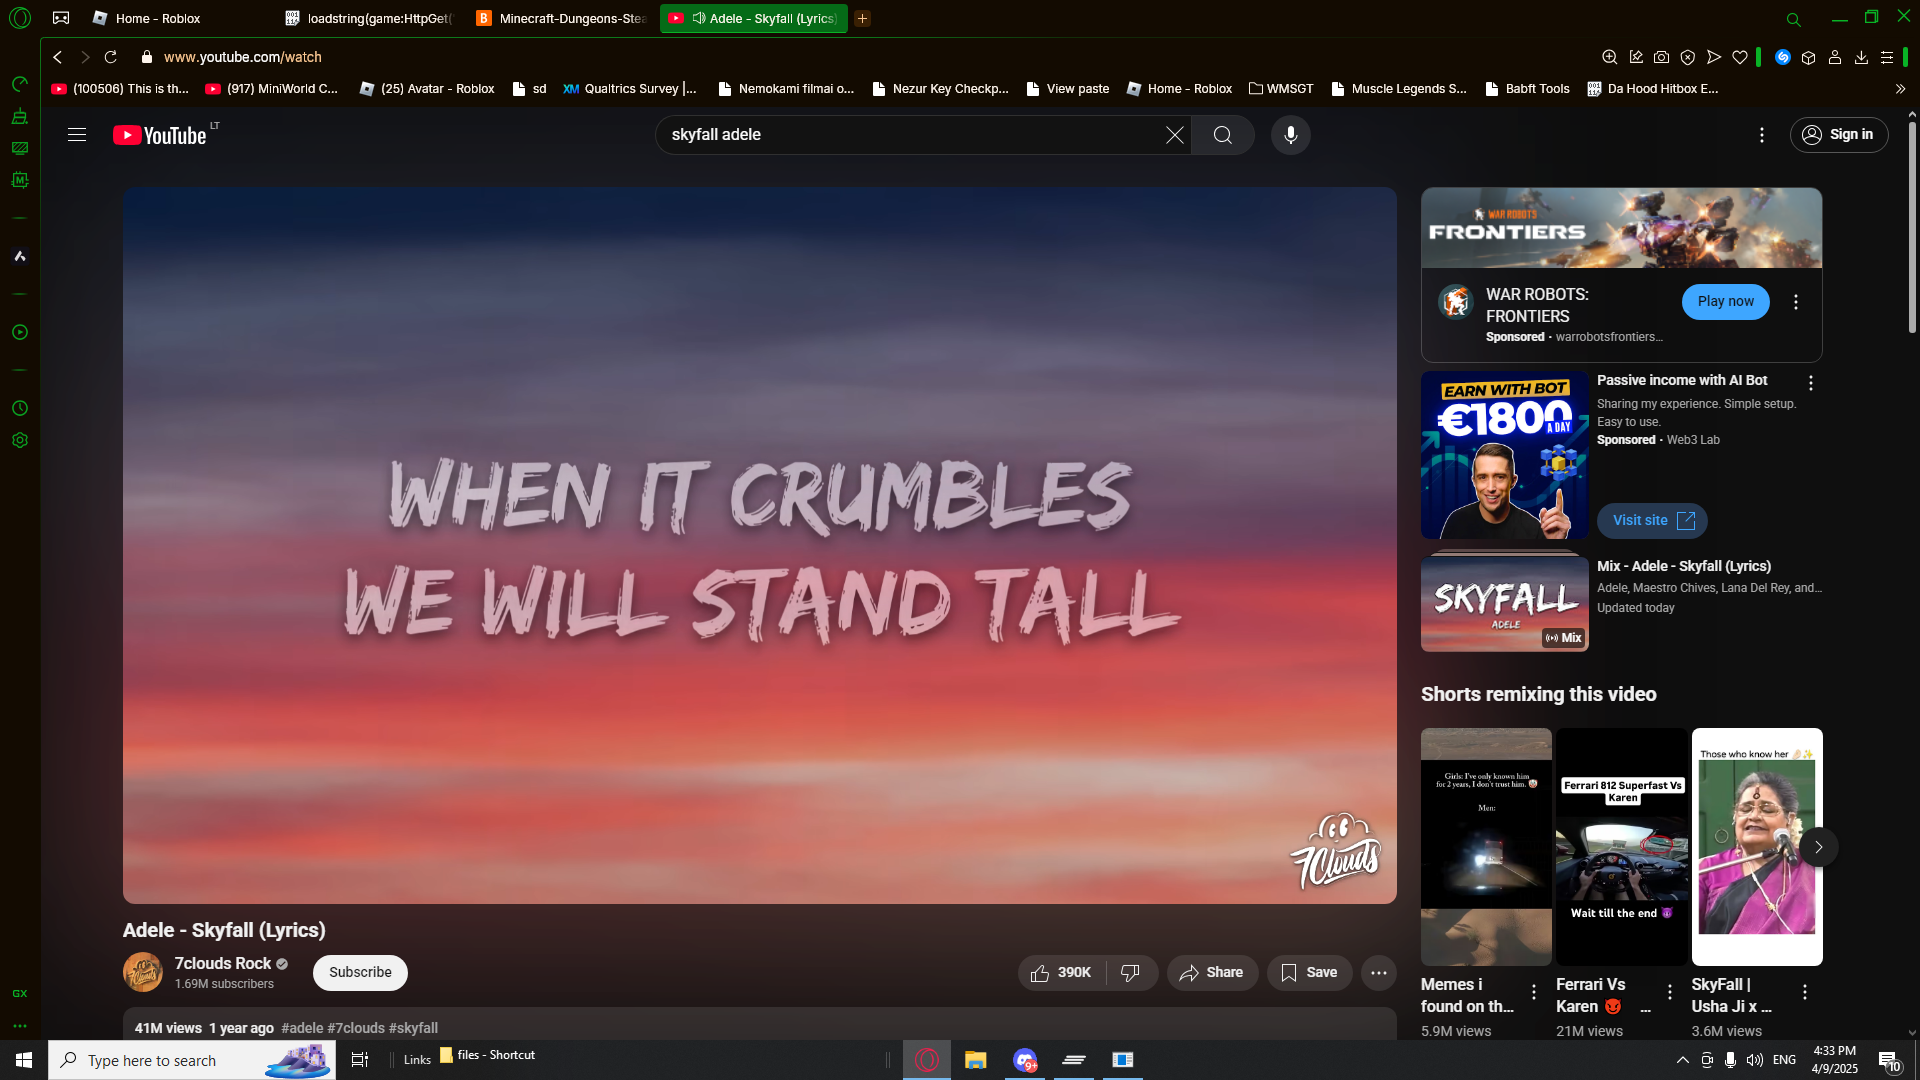
Task: Click the address bar URL
Action: [x=243, y=57]
